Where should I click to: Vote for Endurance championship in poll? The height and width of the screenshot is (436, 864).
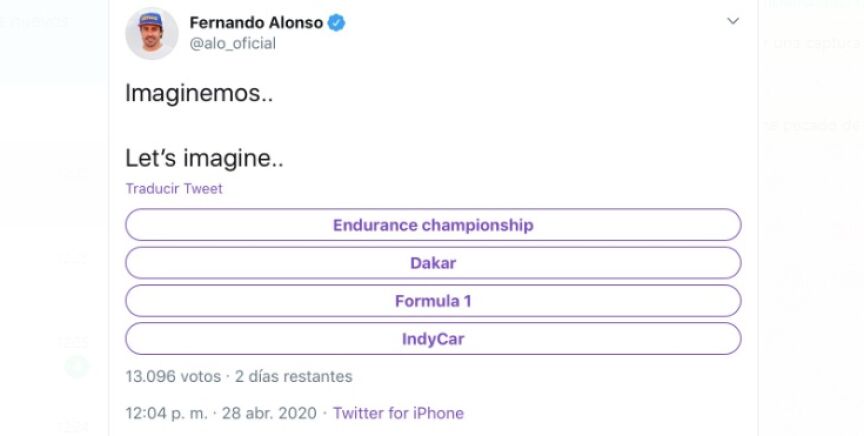click(432, 225)
